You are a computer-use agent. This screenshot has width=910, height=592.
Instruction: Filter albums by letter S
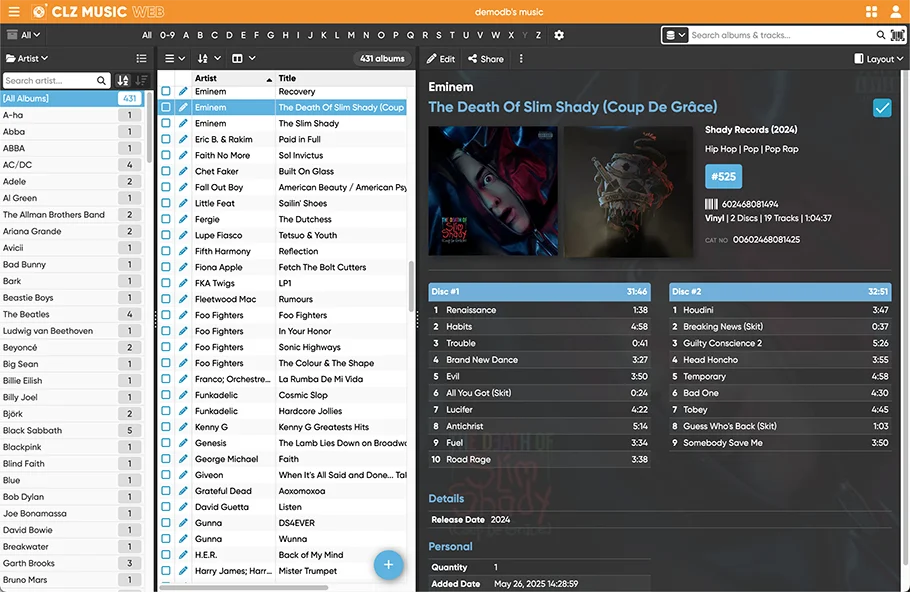pyautogui.click(x=439, y=35)
